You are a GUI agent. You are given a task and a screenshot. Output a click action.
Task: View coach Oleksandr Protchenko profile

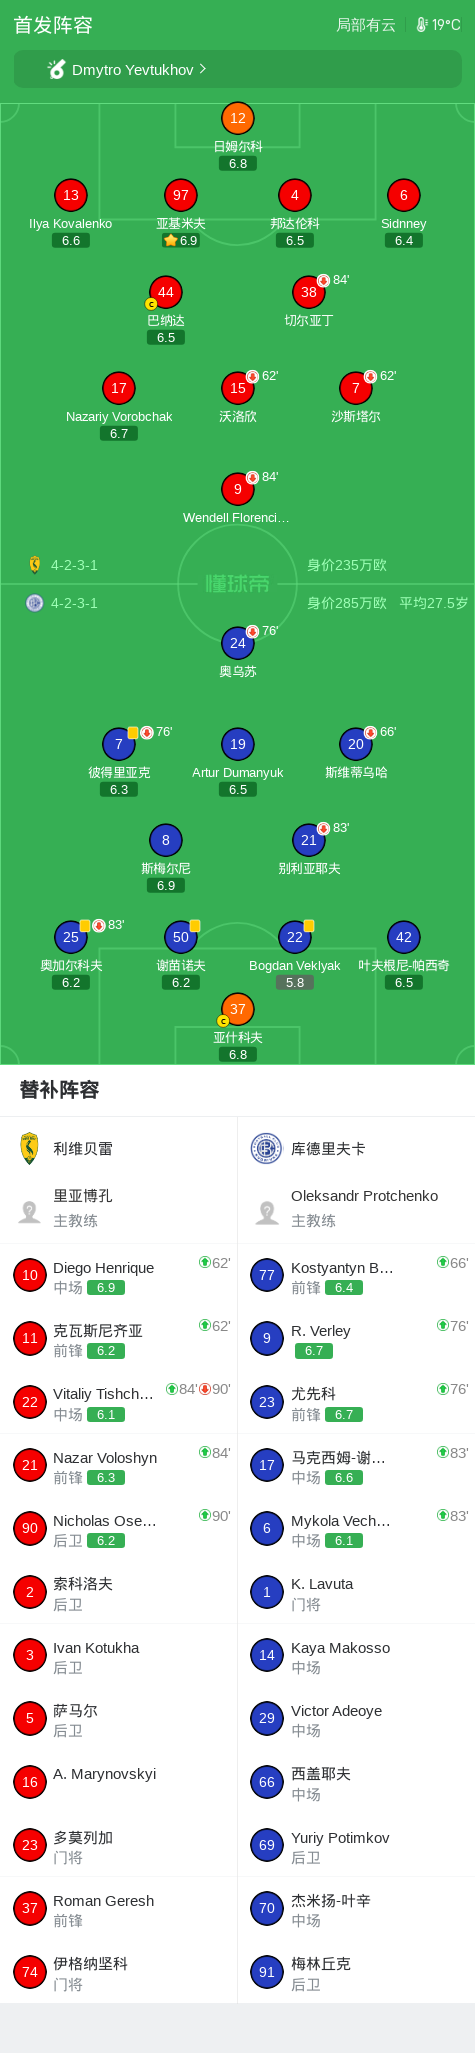pos(356,1208)
